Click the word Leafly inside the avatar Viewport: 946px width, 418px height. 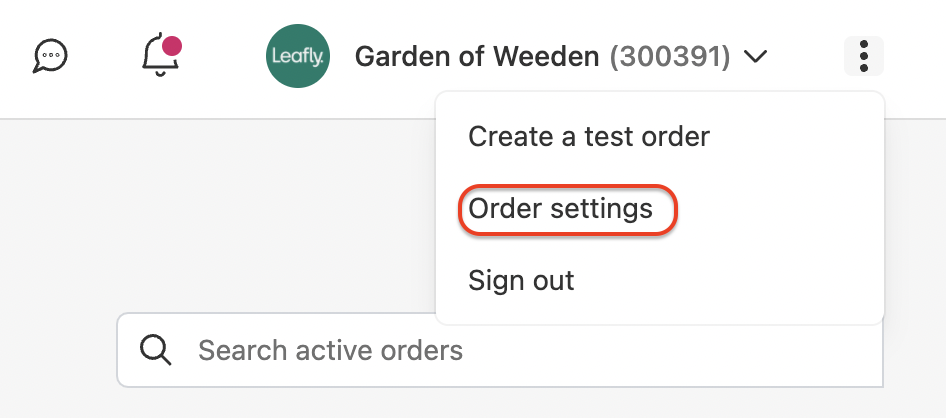297,57
